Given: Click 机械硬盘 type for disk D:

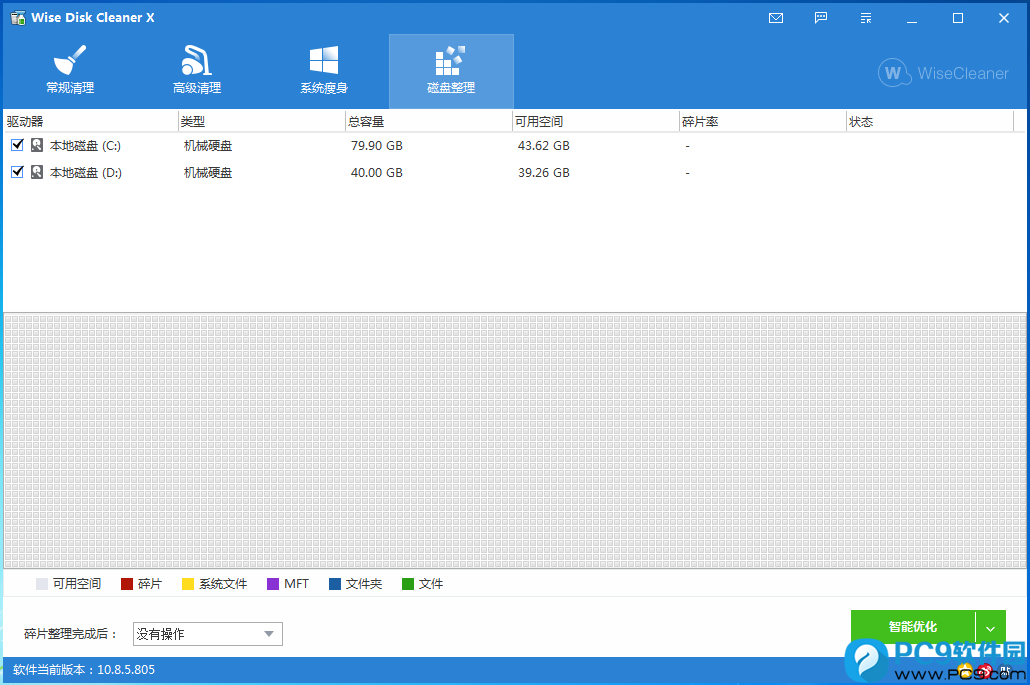Looking at the screenshot, I should (x=208, y=173).
